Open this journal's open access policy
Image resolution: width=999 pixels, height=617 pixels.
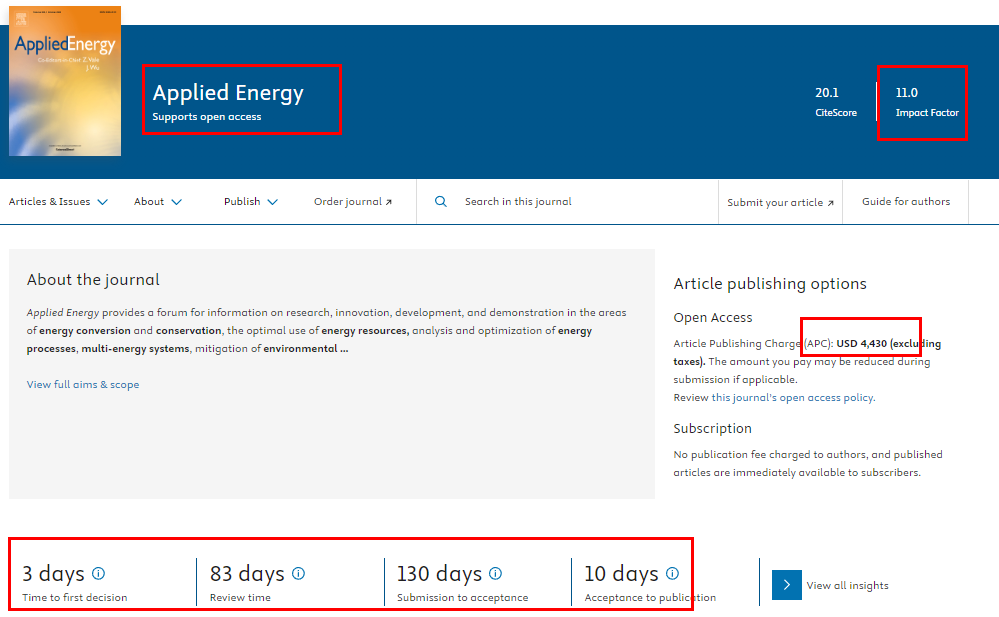pyautogui.click(x=792, y=398)
